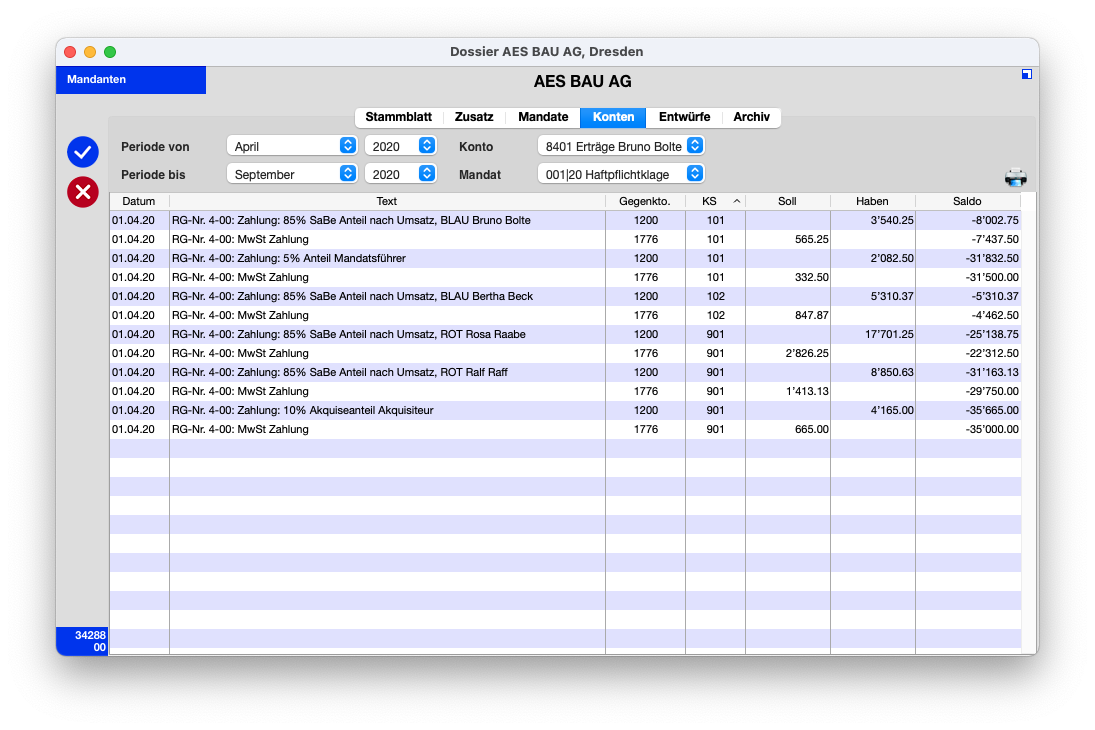Viewport: 1095px width, 730px height.
Task: Print the account list with the printer icon
Action: click(x=1015, y=177)
